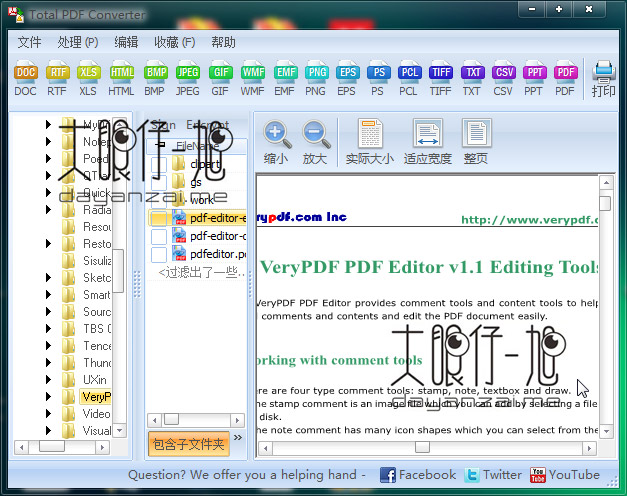627x496 pixels.
Task: Convert to JPEG format
Action: click(x=188, y=79)
